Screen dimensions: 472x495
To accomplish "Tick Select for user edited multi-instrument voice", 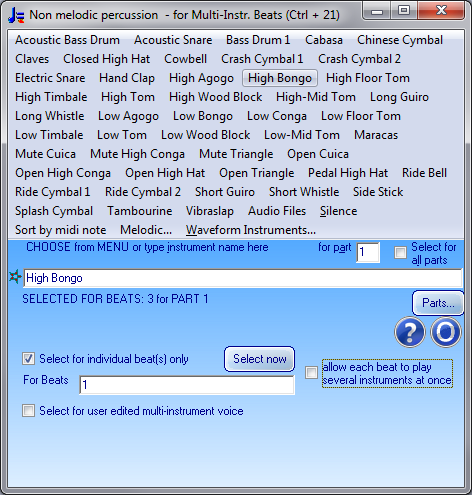I will point(28,410).
